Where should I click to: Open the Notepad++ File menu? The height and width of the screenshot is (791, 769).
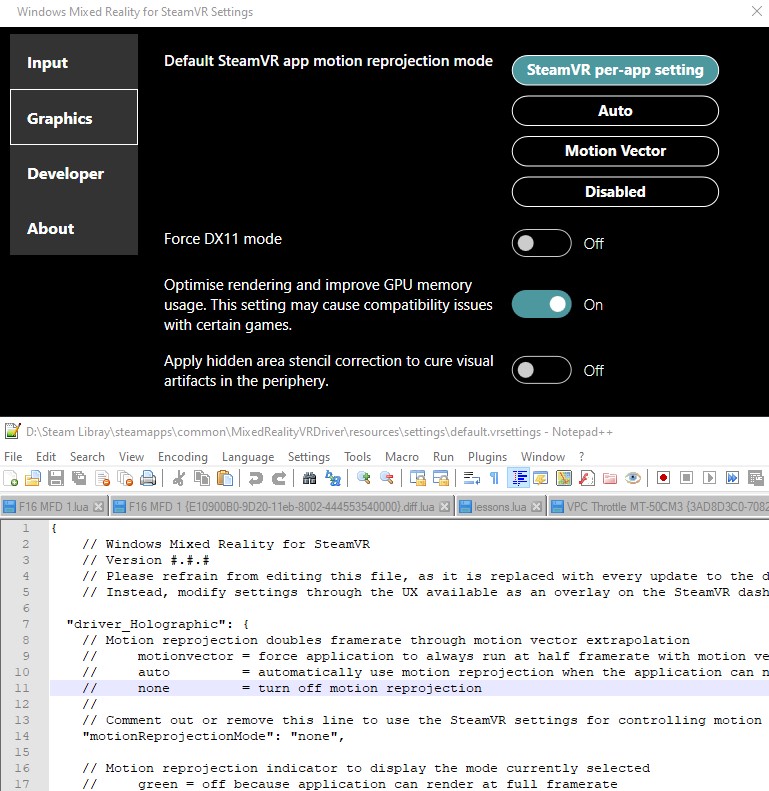coord(13,457)
